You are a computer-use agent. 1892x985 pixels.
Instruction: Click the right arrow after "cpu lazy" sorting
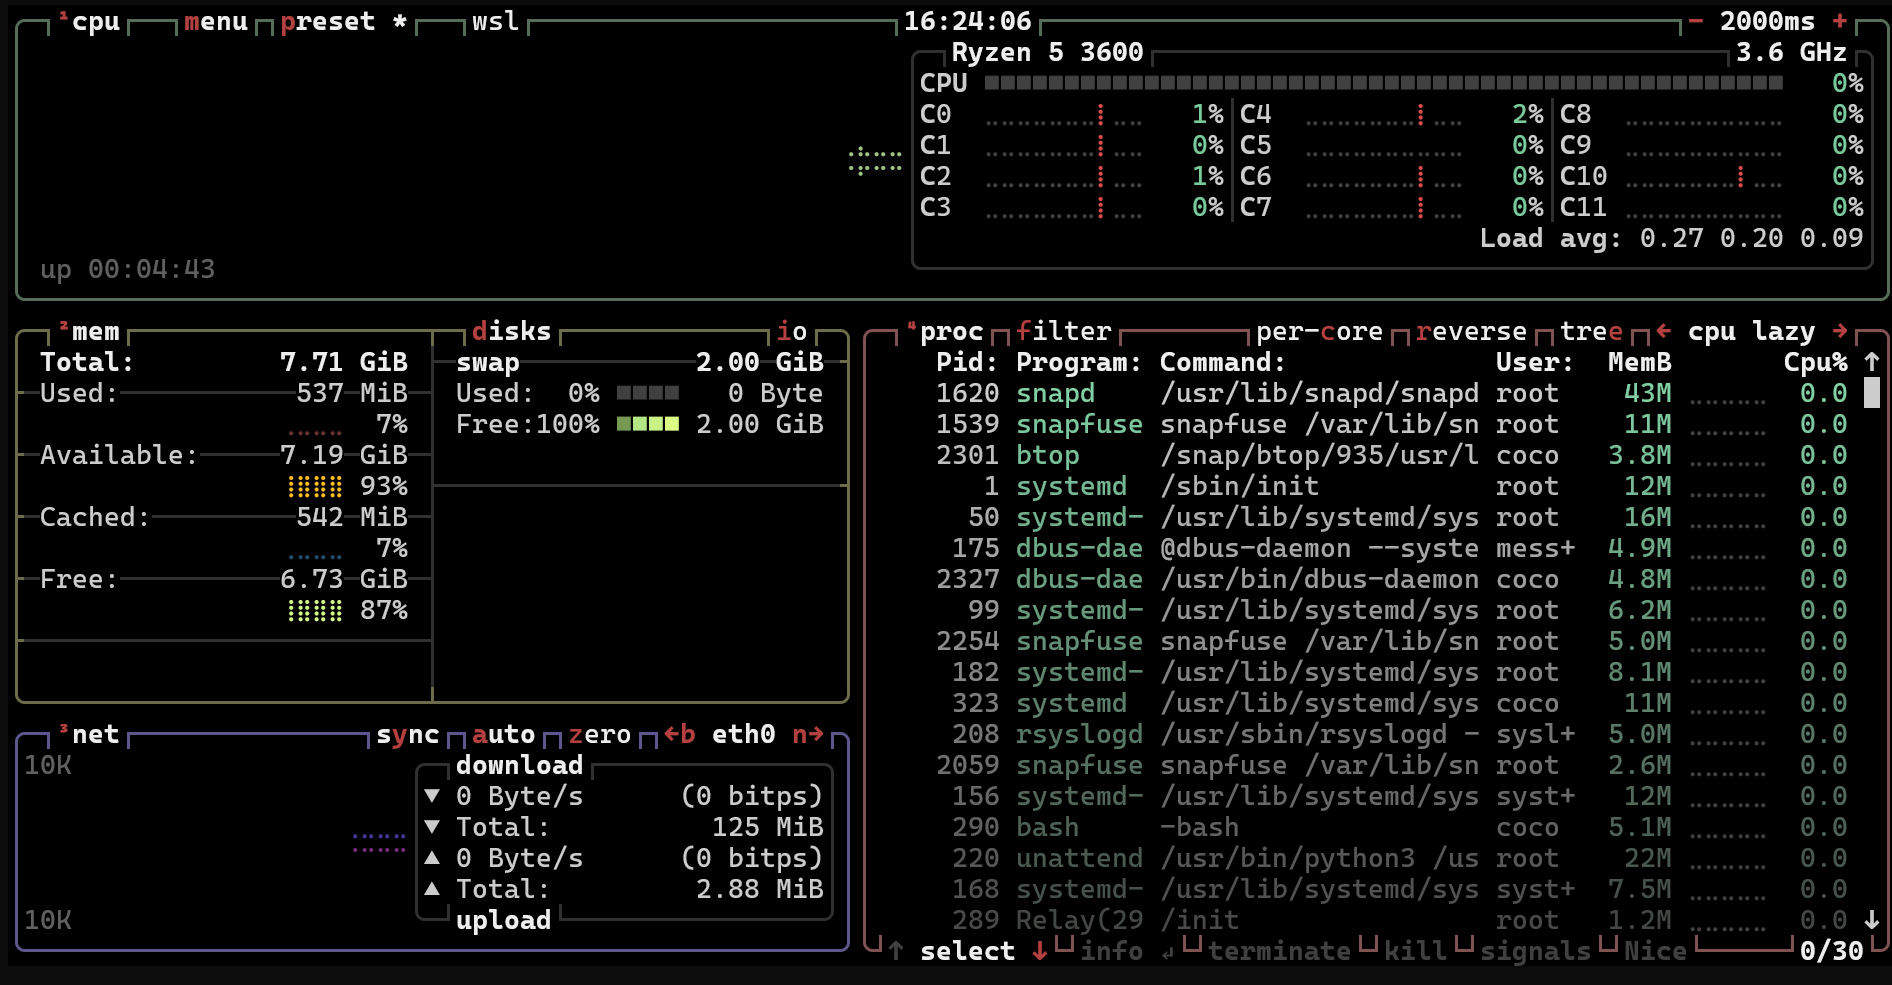click(x=1842, y=331)
